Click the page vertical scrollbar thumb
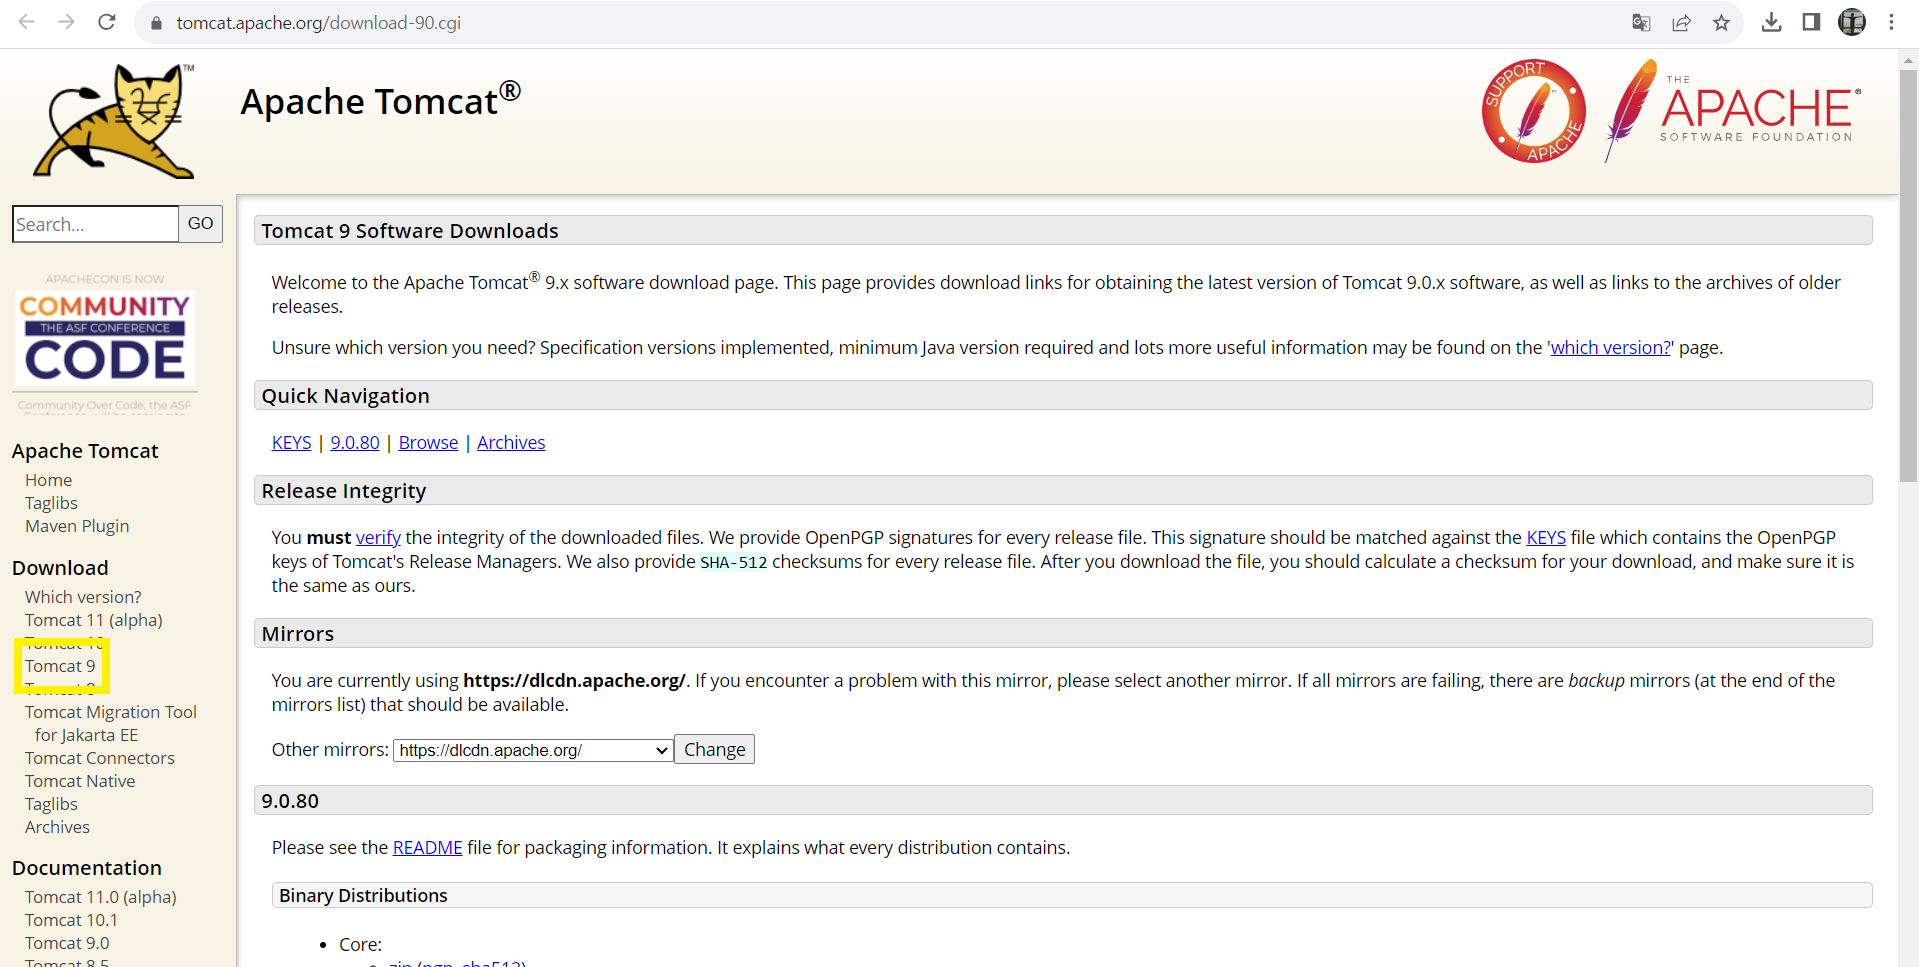The image size is (1919, 967). point(1908,275)
